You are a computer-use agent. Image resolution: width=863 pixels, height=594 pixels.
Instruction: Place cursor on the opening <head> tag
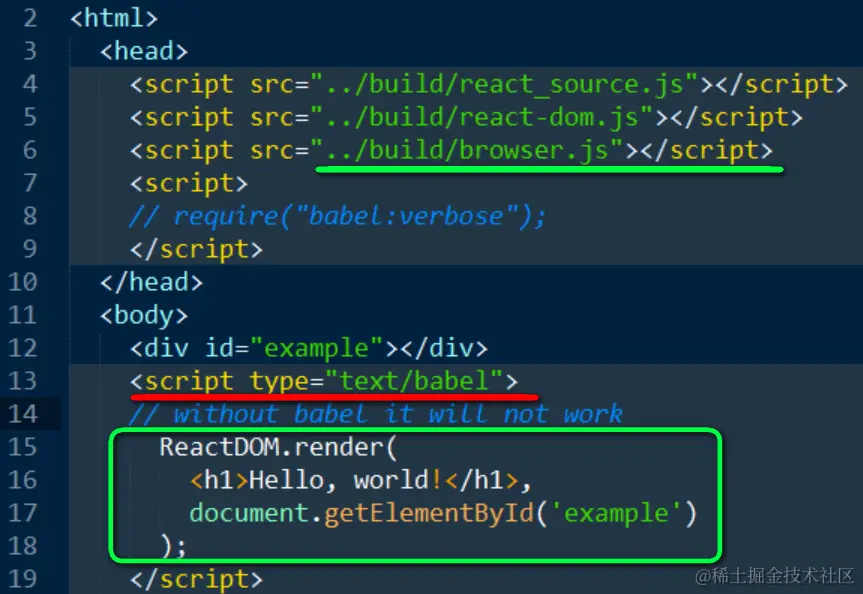[144, 51]
